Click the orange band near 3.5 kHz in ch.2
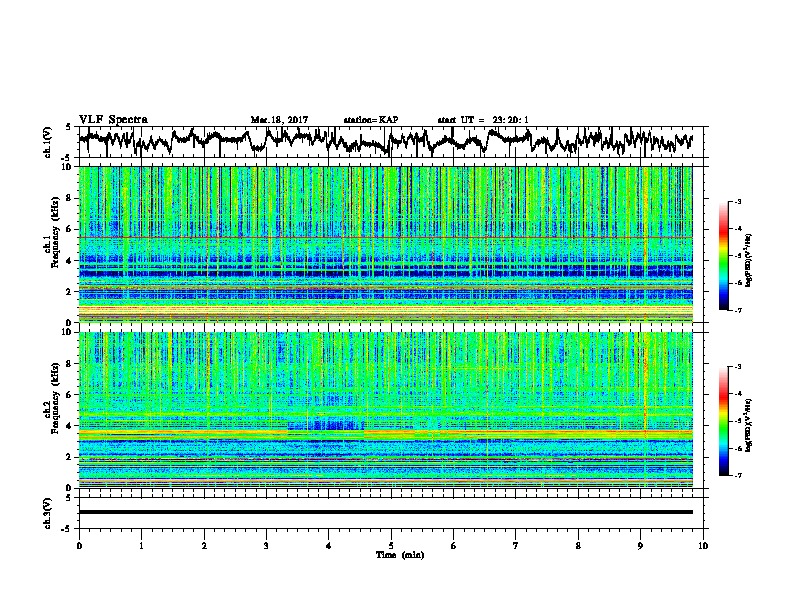 [x=386, y=433]
